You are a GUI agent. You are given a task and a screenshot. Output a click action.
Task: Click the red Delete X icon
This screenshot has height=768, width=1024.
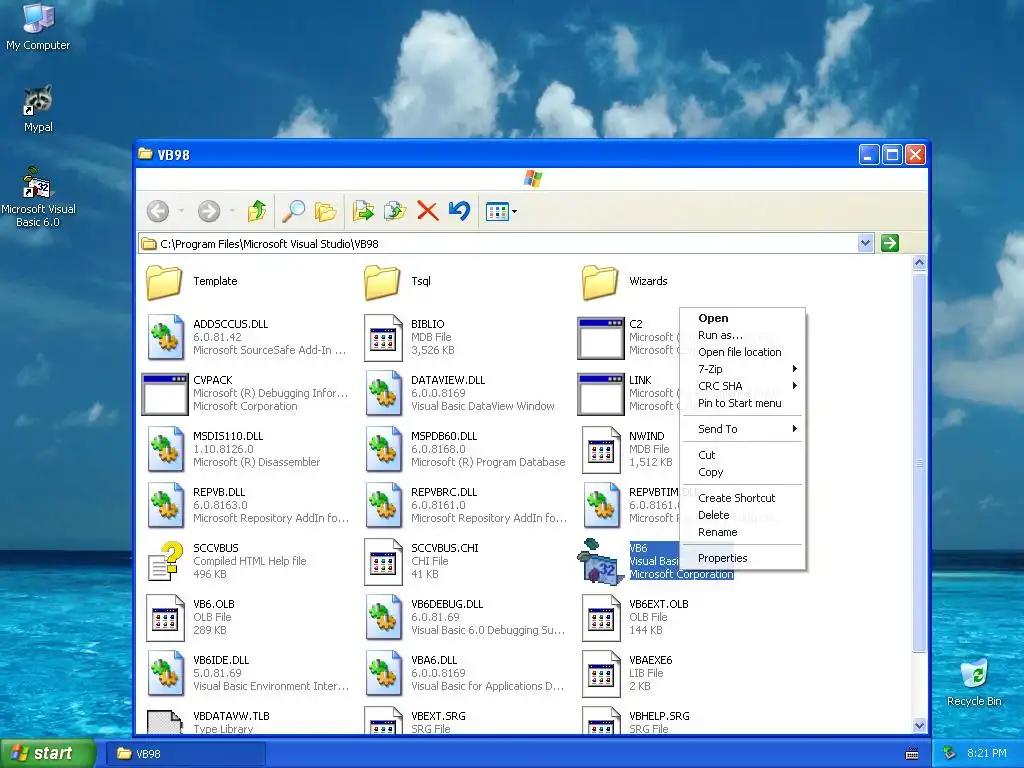click(x=428, y=211)
